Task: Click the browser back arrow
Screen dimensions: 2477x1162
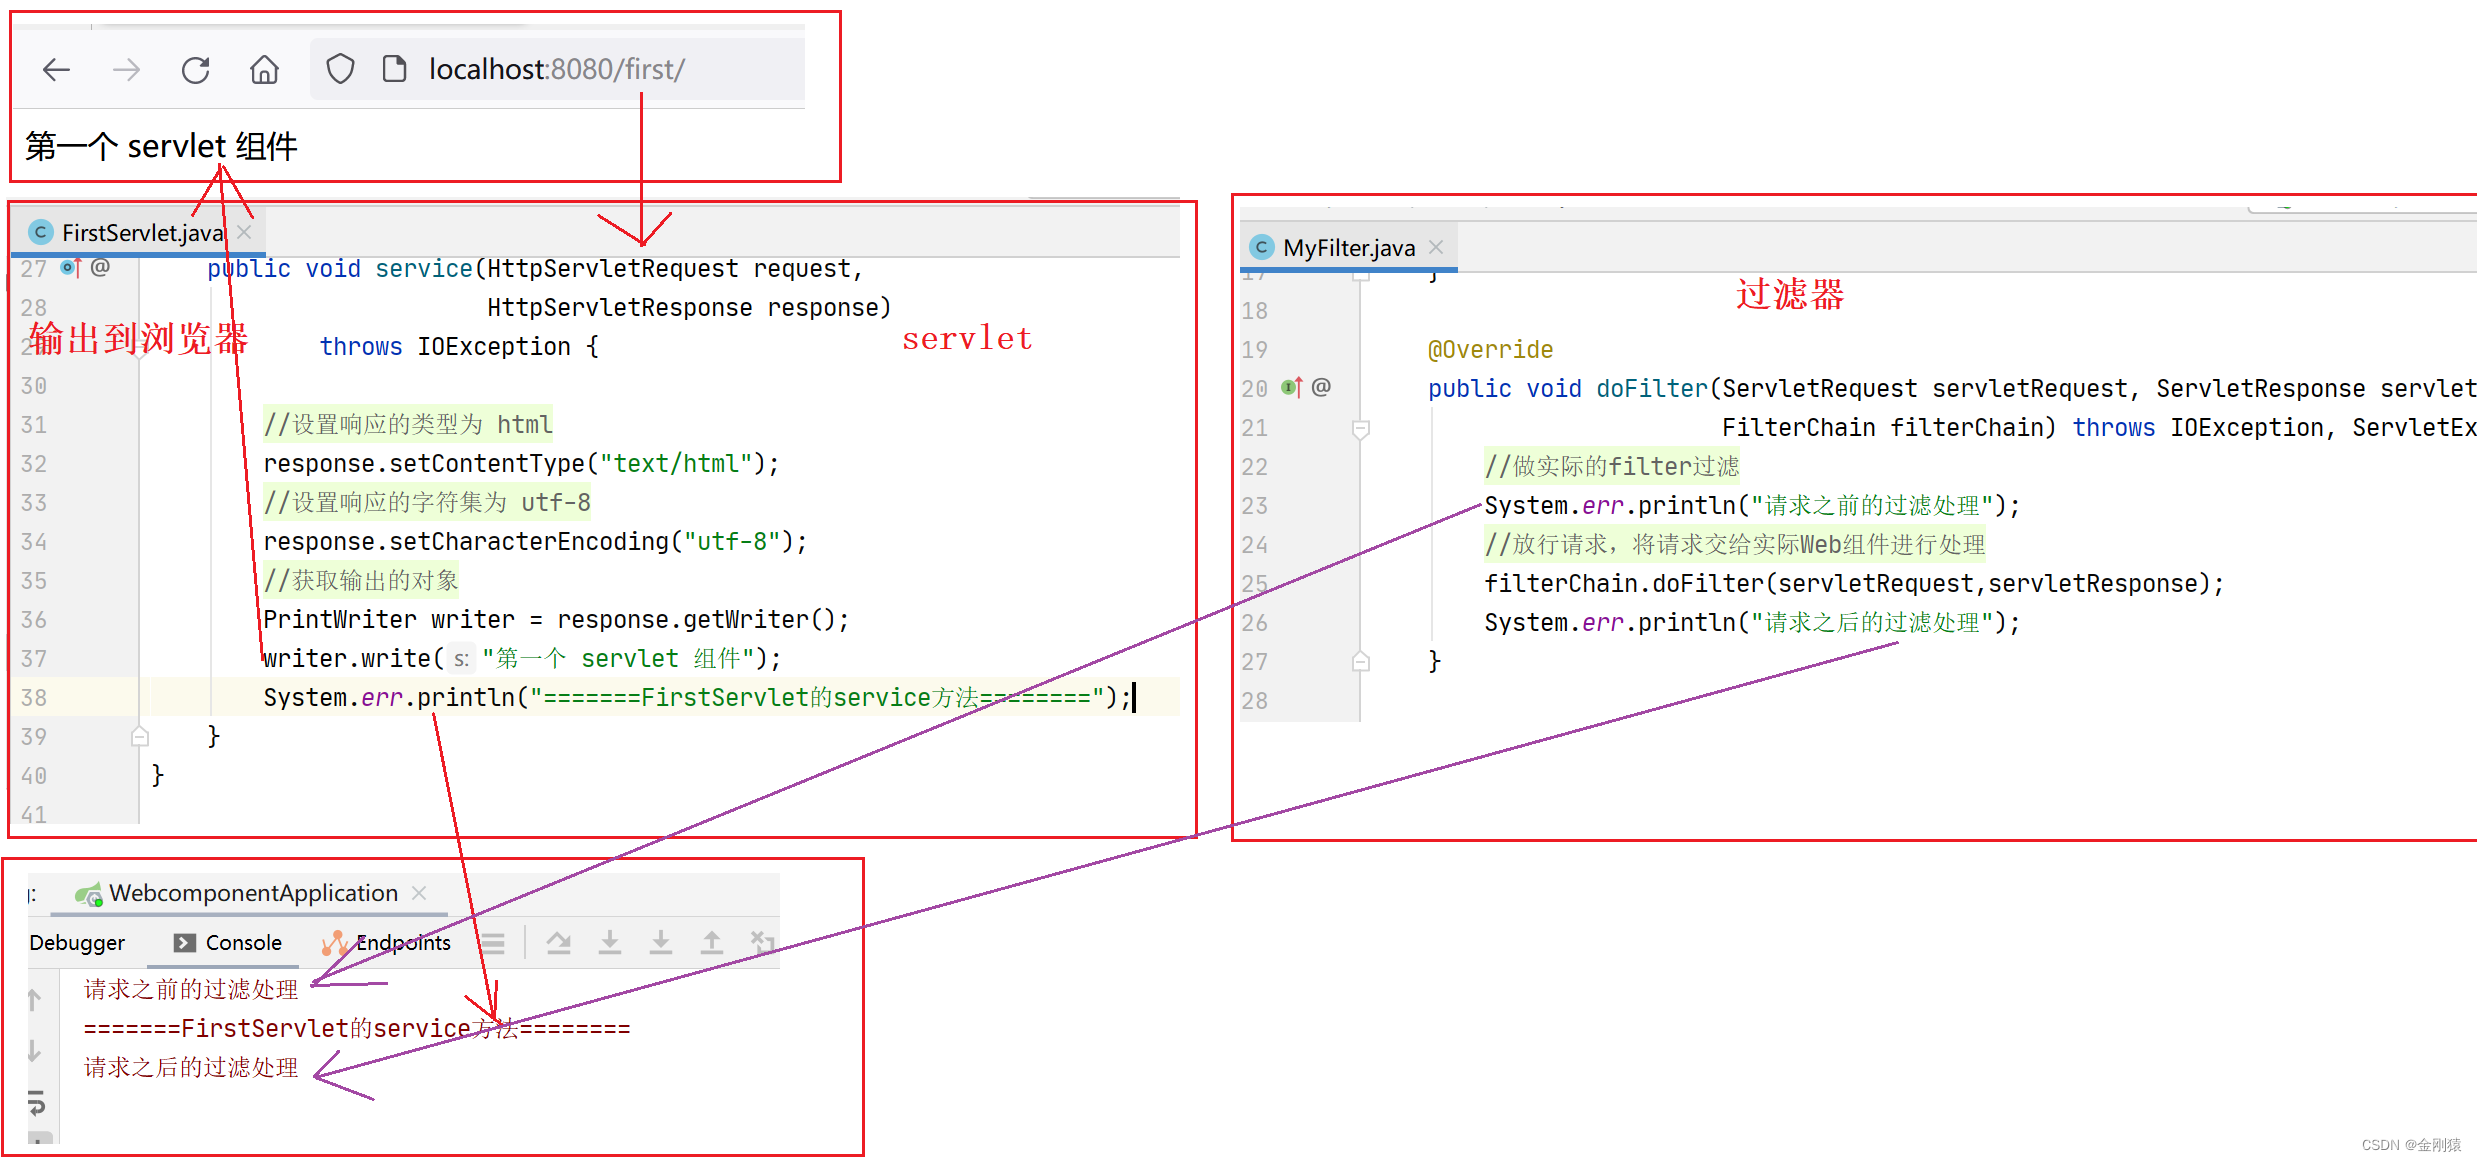Action: tap(57, 69)
